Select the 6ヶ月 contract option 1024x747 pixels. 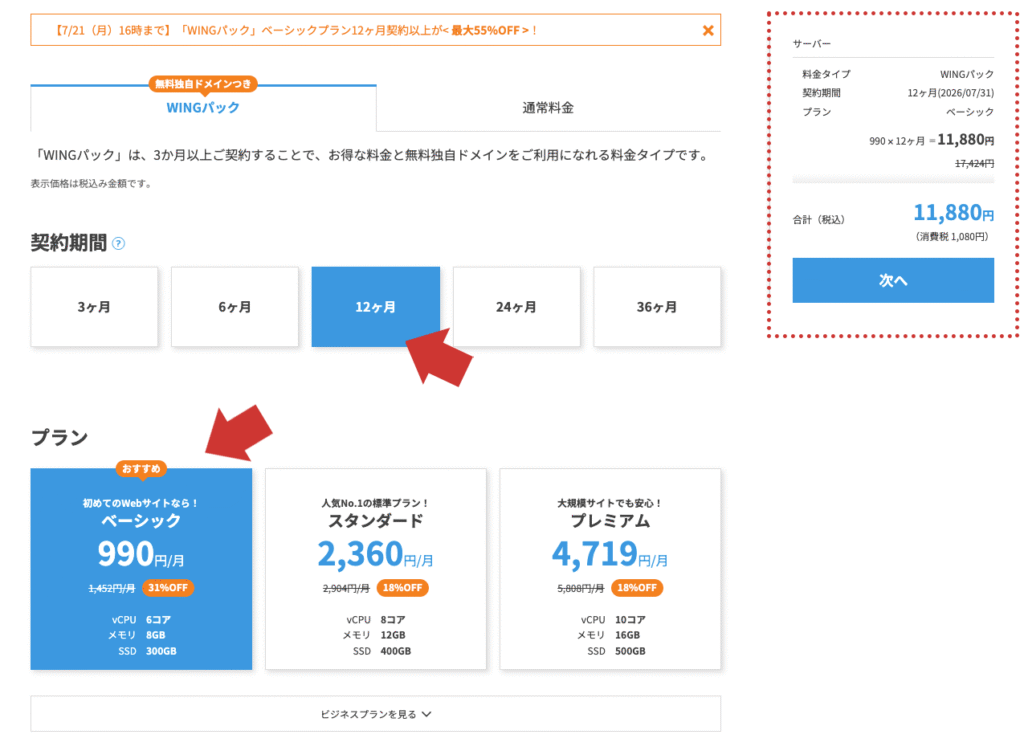[235, 307]
